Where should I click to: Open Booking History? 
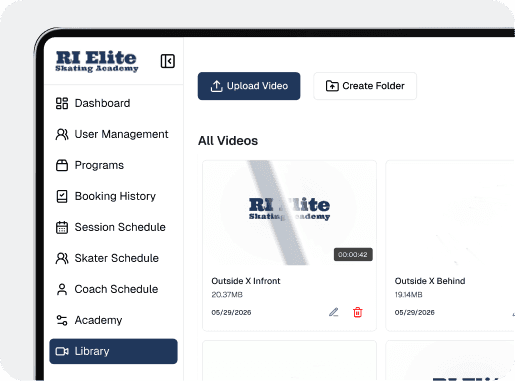pyautogui.click(x=113, y=196)
